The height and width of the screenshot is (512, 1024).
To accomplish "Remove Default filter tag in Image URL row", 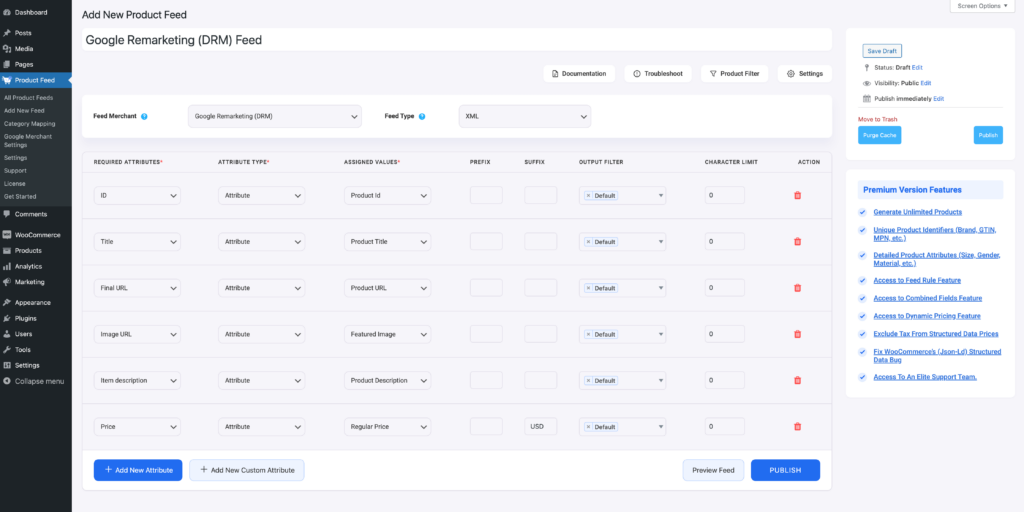I will 588,334.
